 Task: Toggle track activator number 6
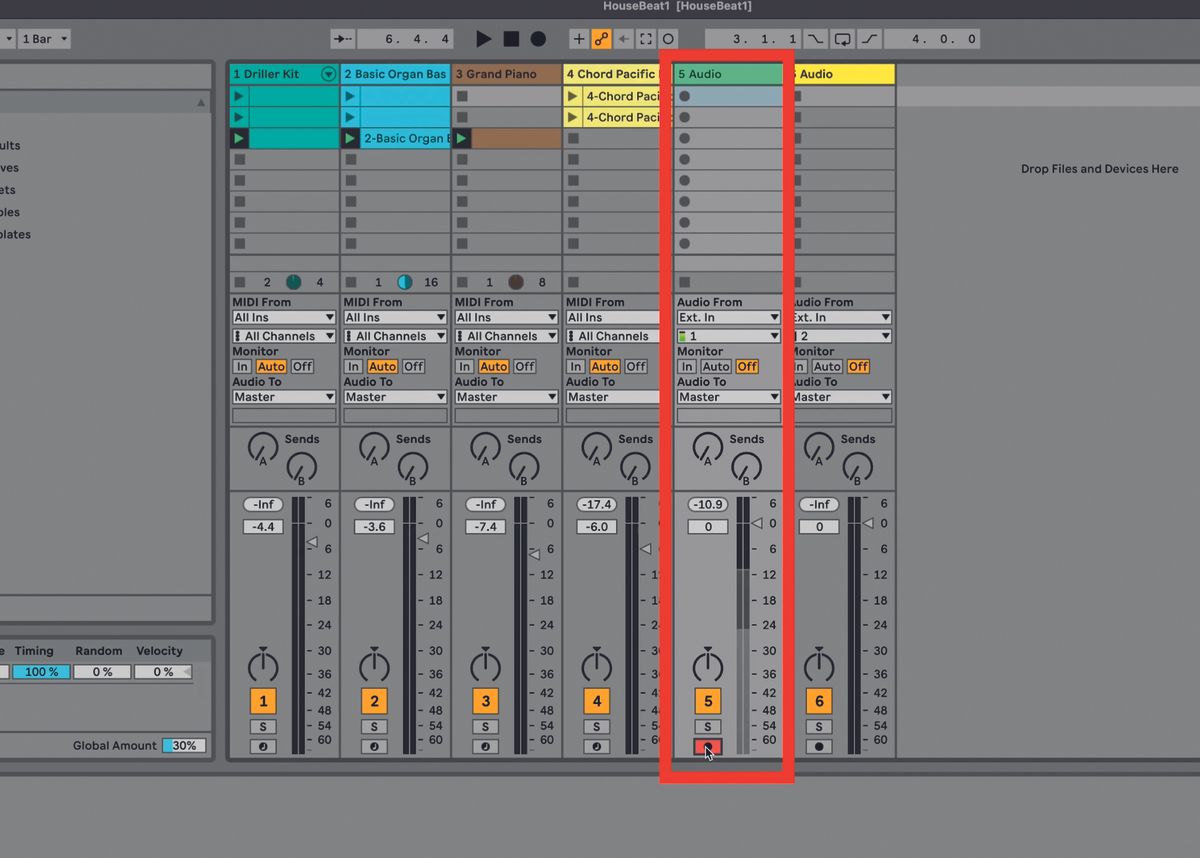(x=819, y=701)
